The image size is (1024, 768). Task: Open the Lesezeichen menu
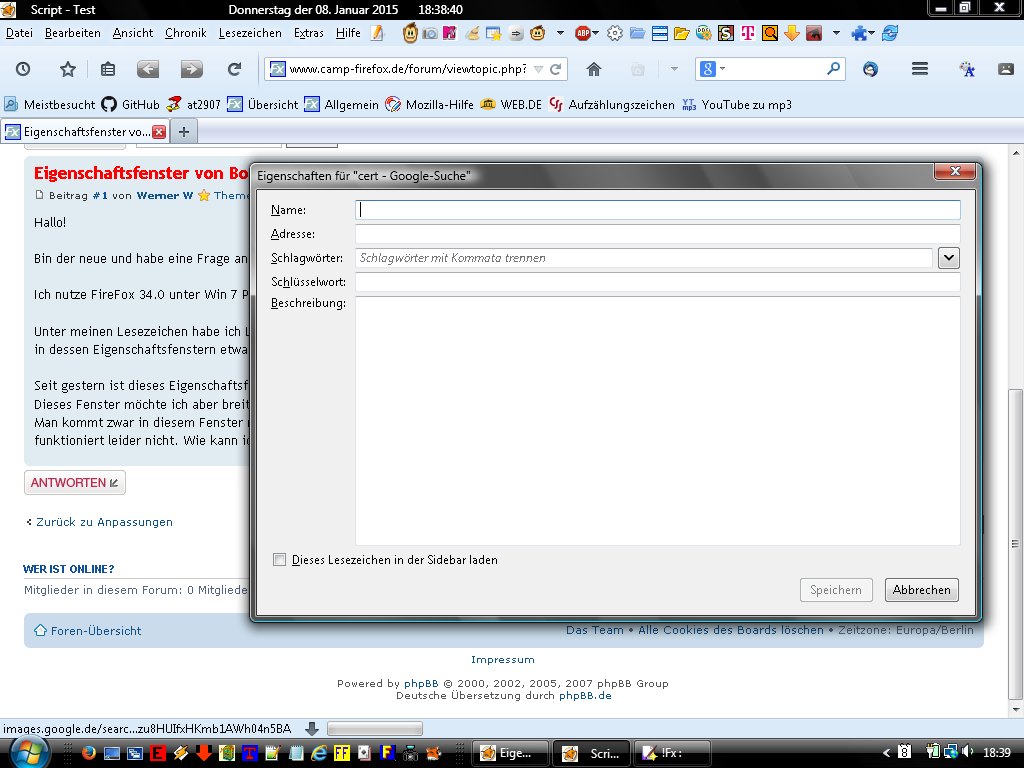pyautogui.click(x=250, y=33)
